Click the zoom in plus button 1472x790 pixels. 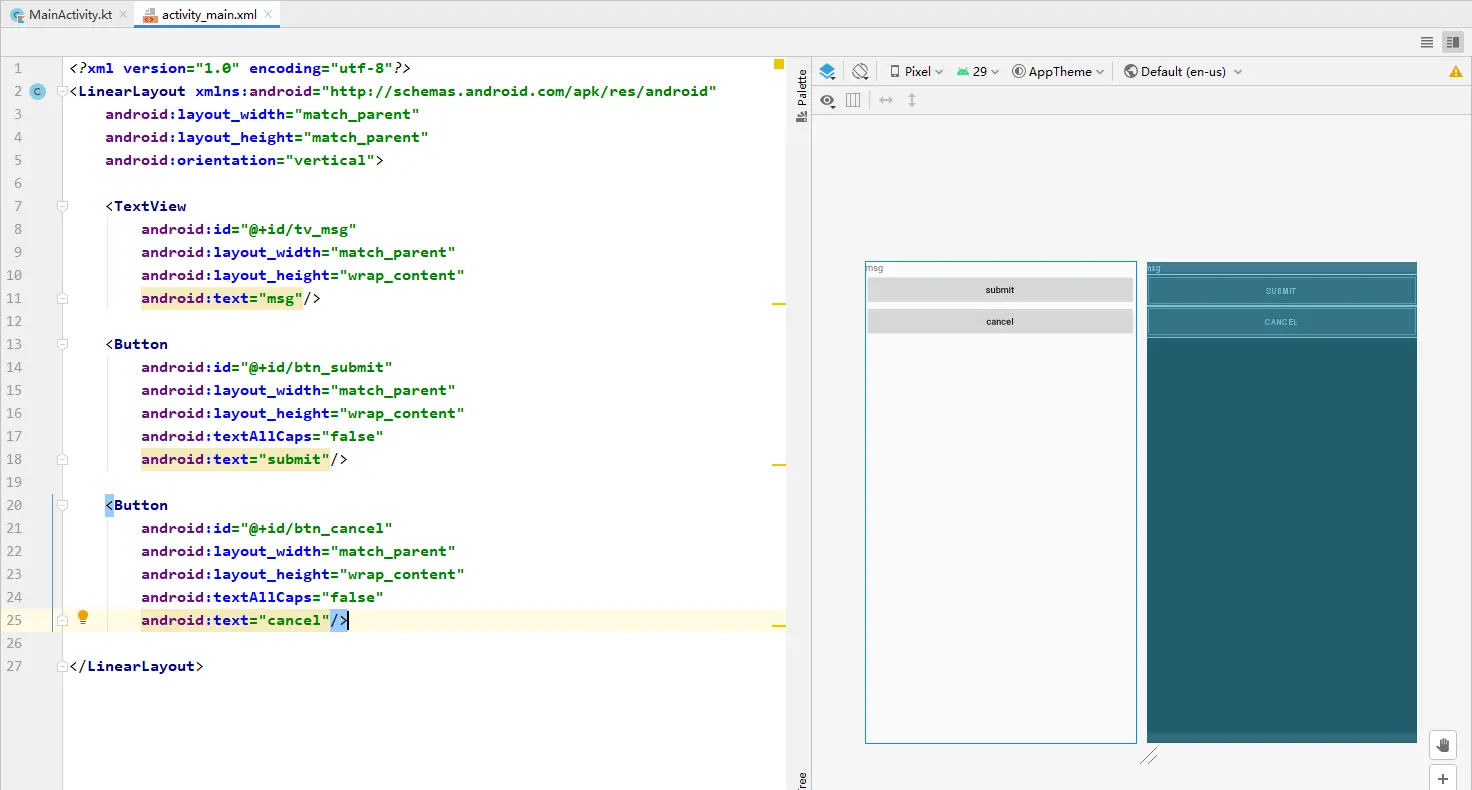pos(1442,778)
